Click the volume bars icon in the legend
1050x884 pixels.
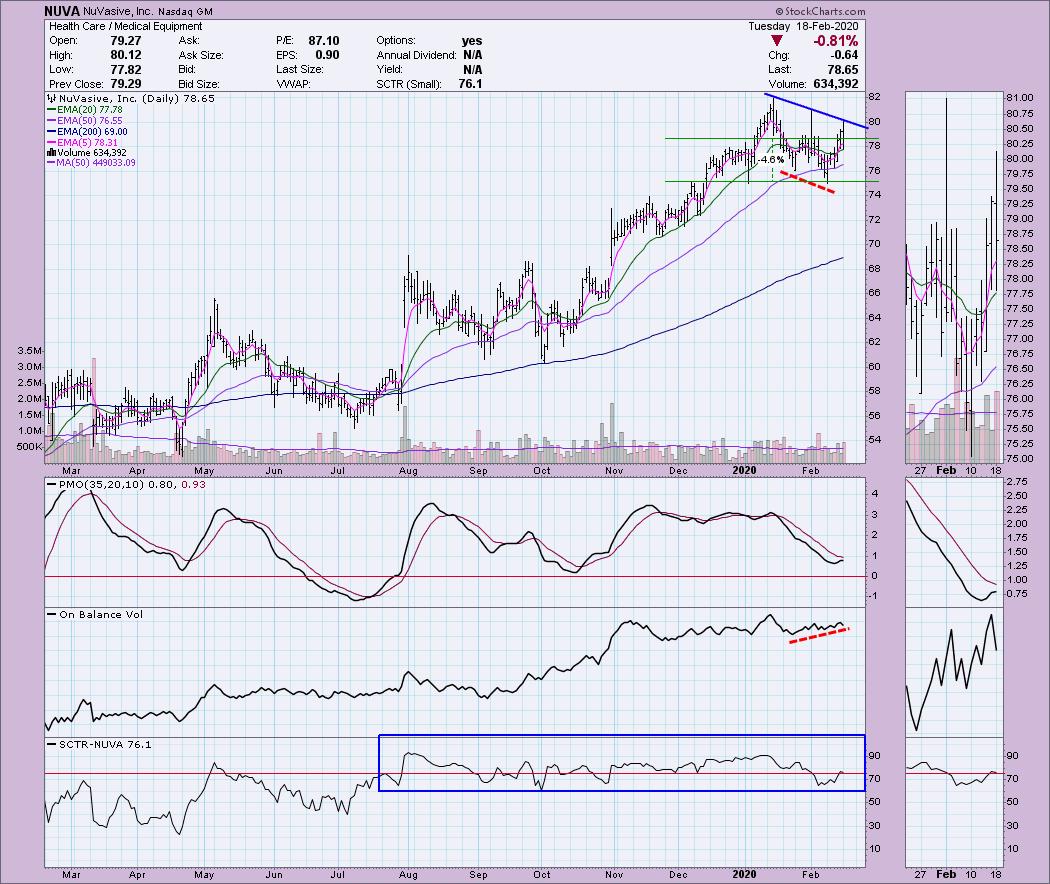[x=51, y=153]
